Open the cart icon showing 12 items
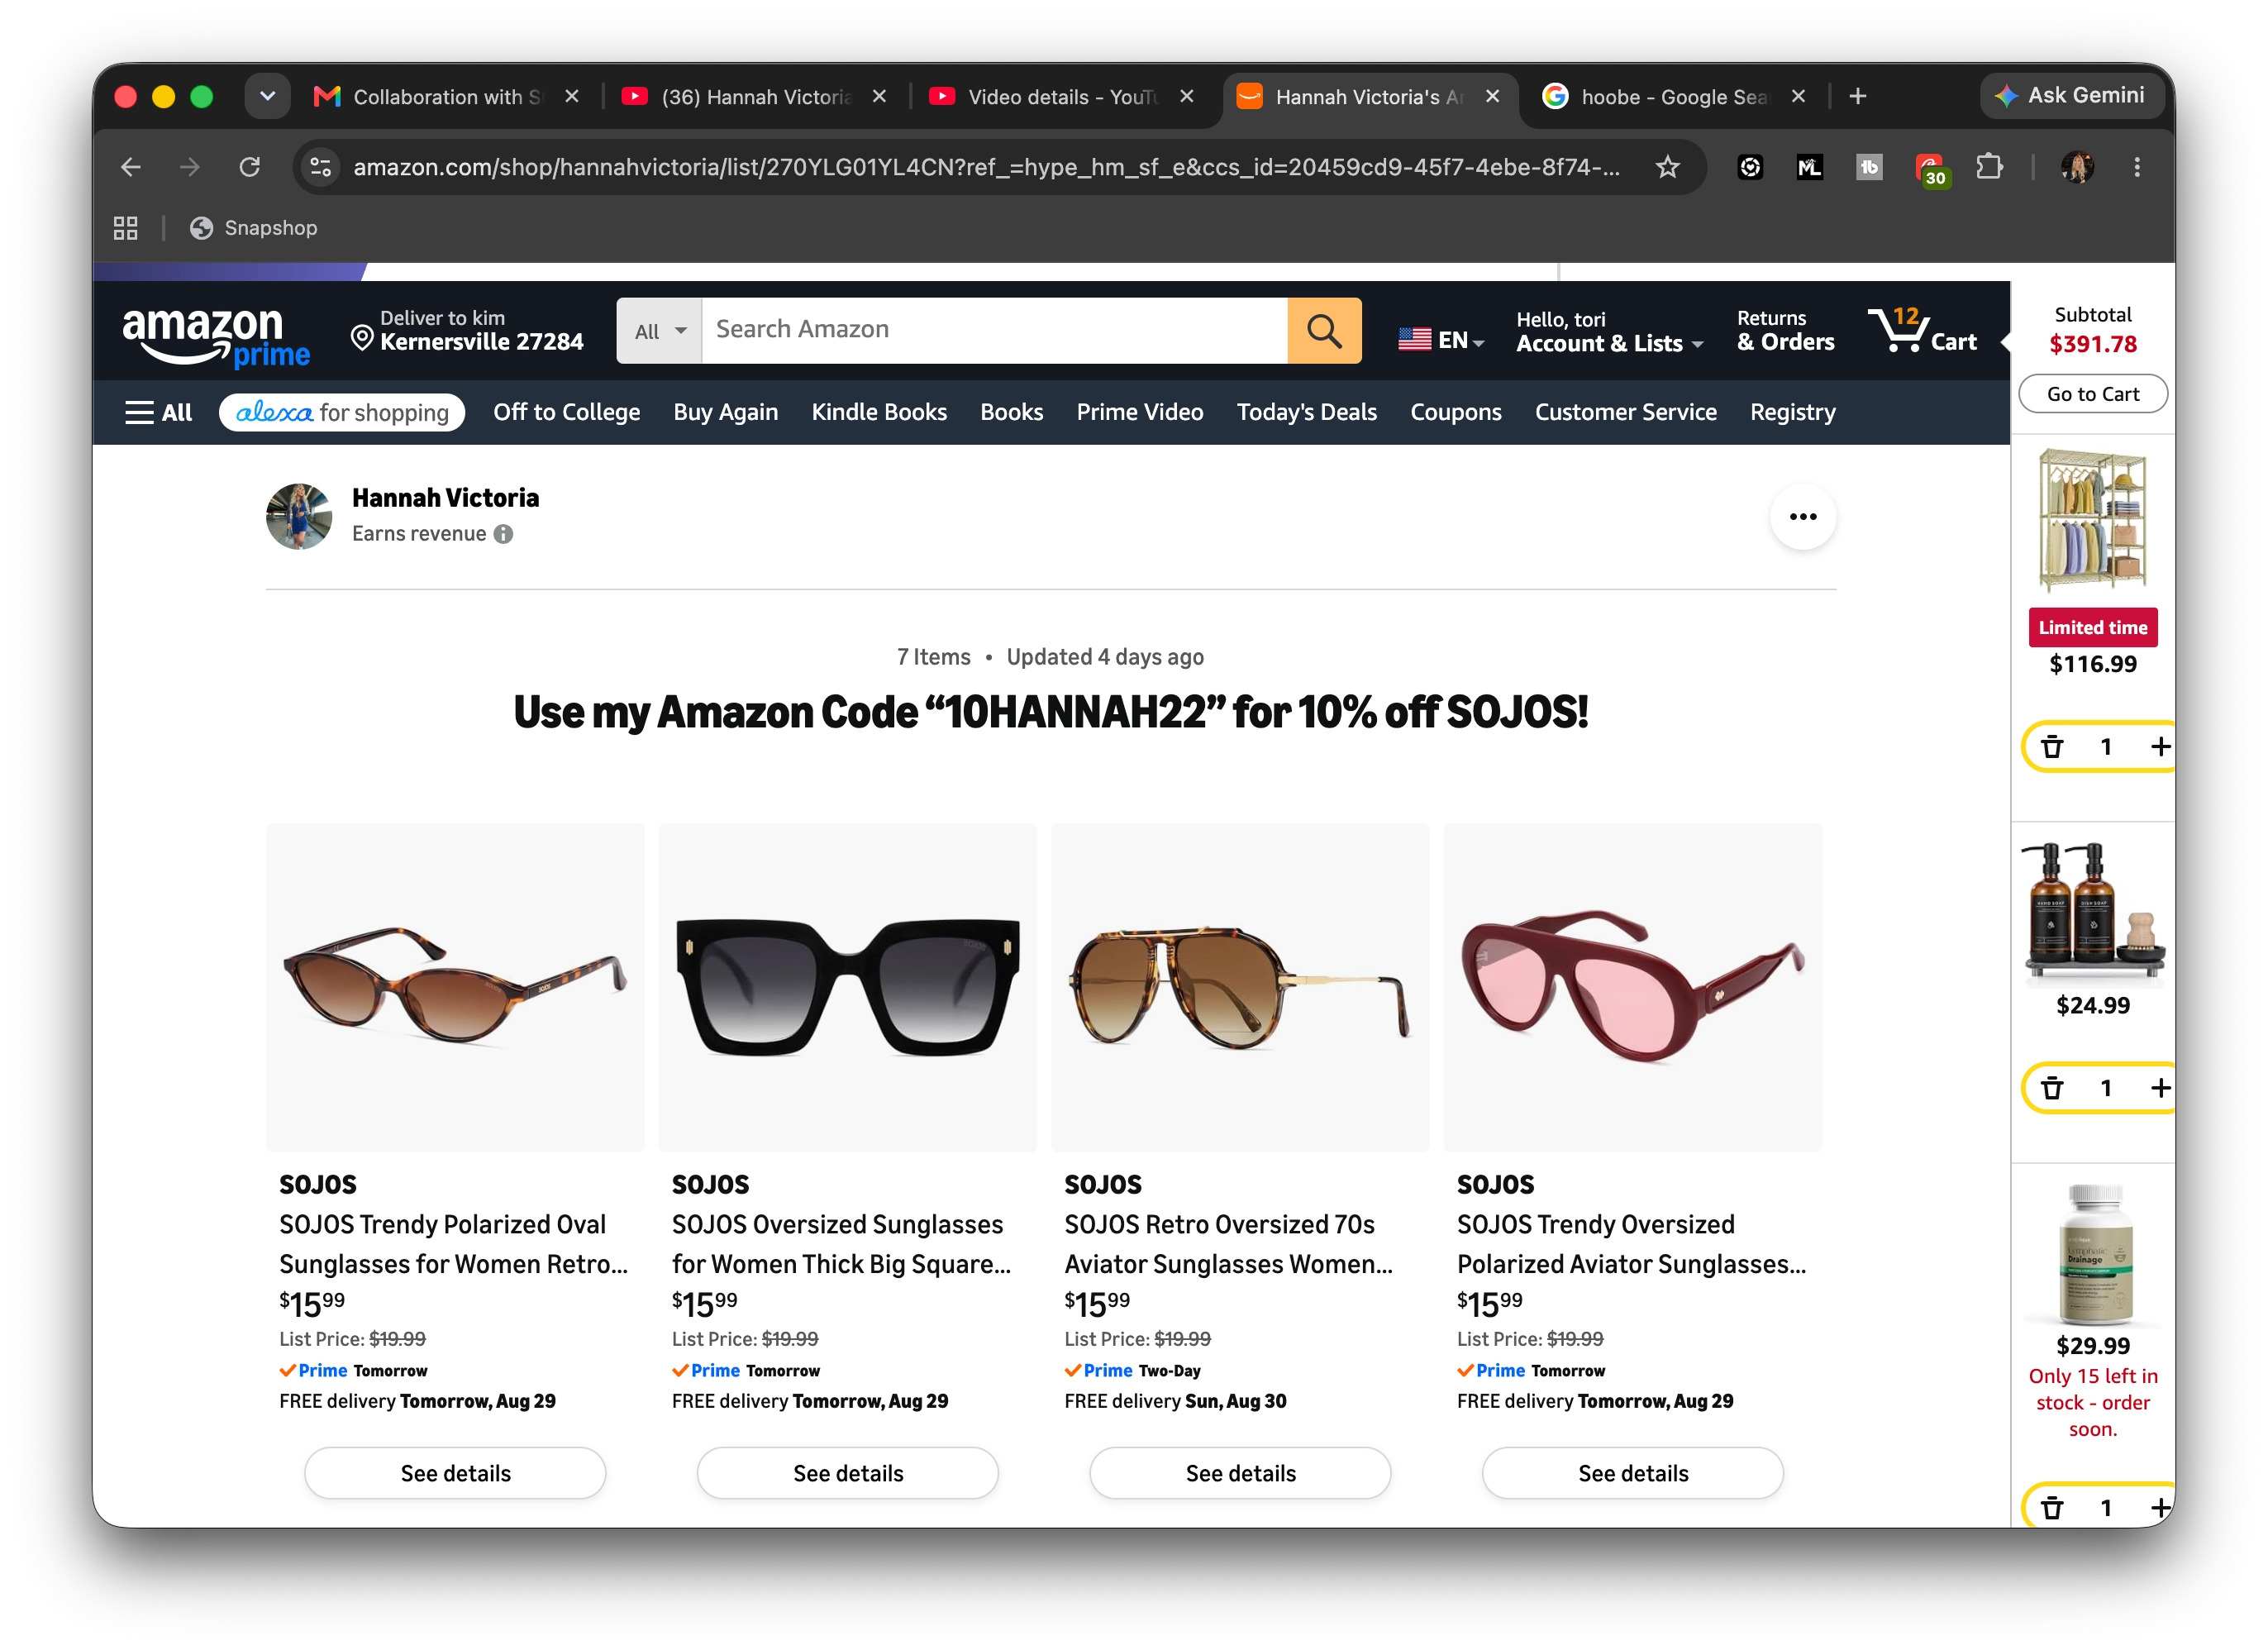 [x=1921, y=330]
